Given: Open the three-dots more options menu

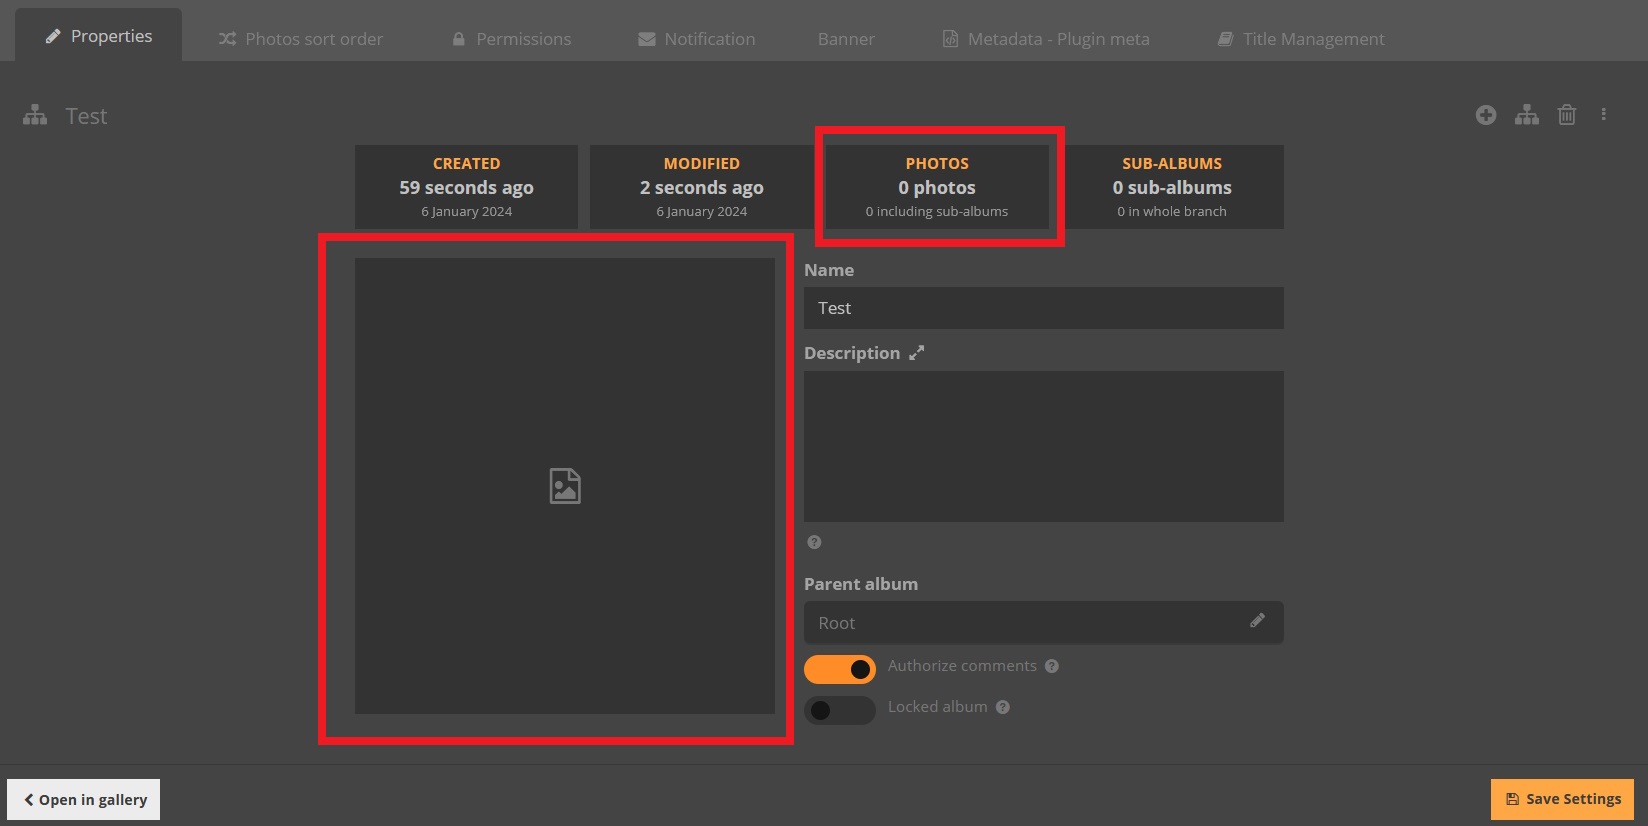Looking at the screenshot, I should (1604, 115).
